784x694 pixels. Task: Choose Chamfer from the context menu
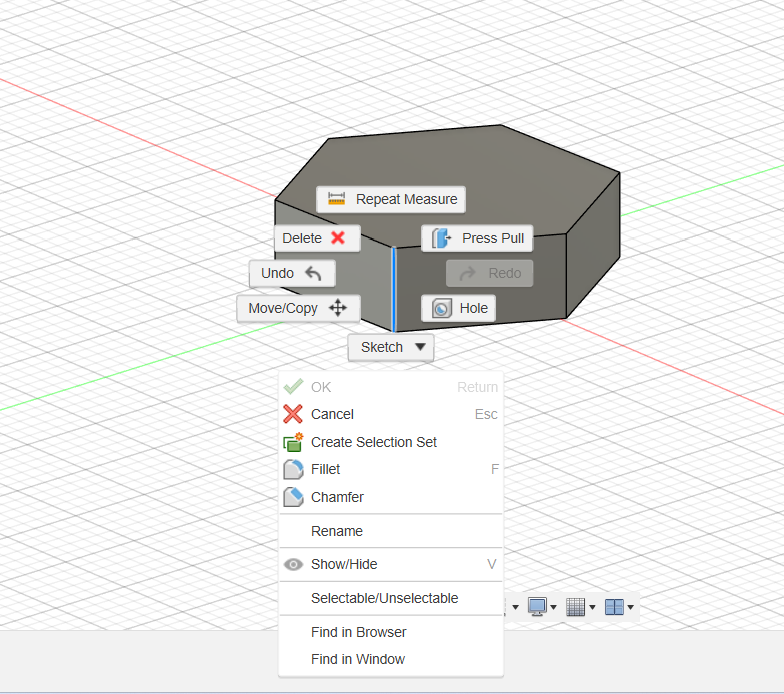[x=390, y=497]
